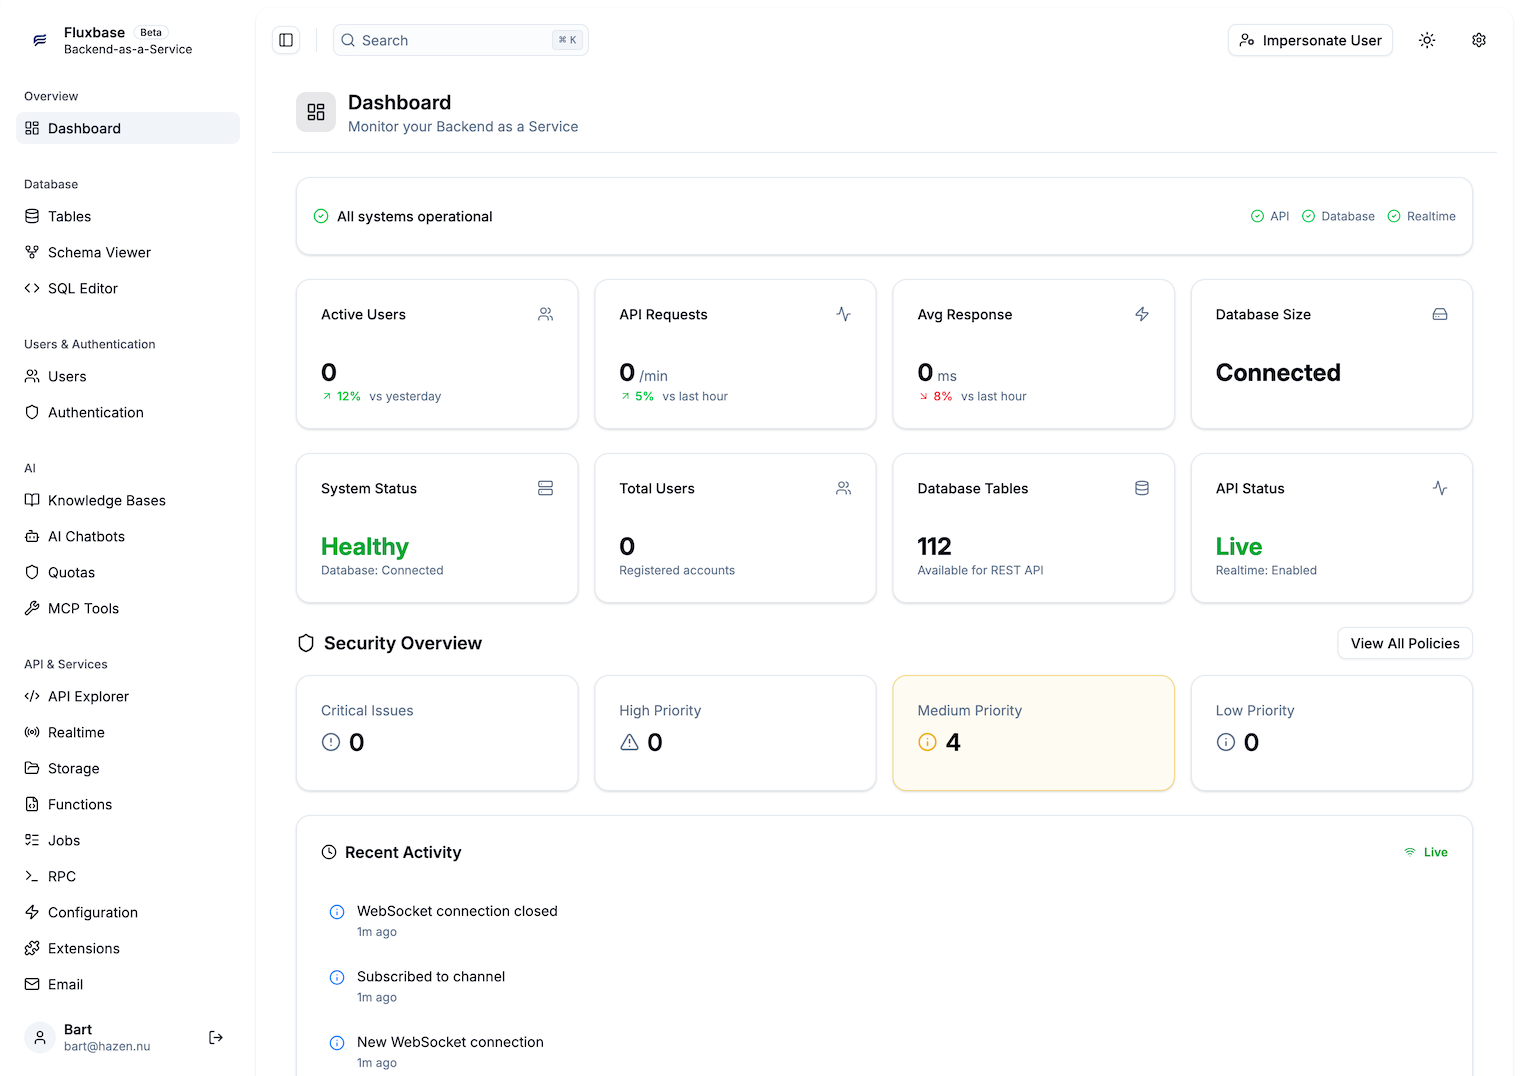Click the 'Connected' Database Size value

(x=1278, y=372)
